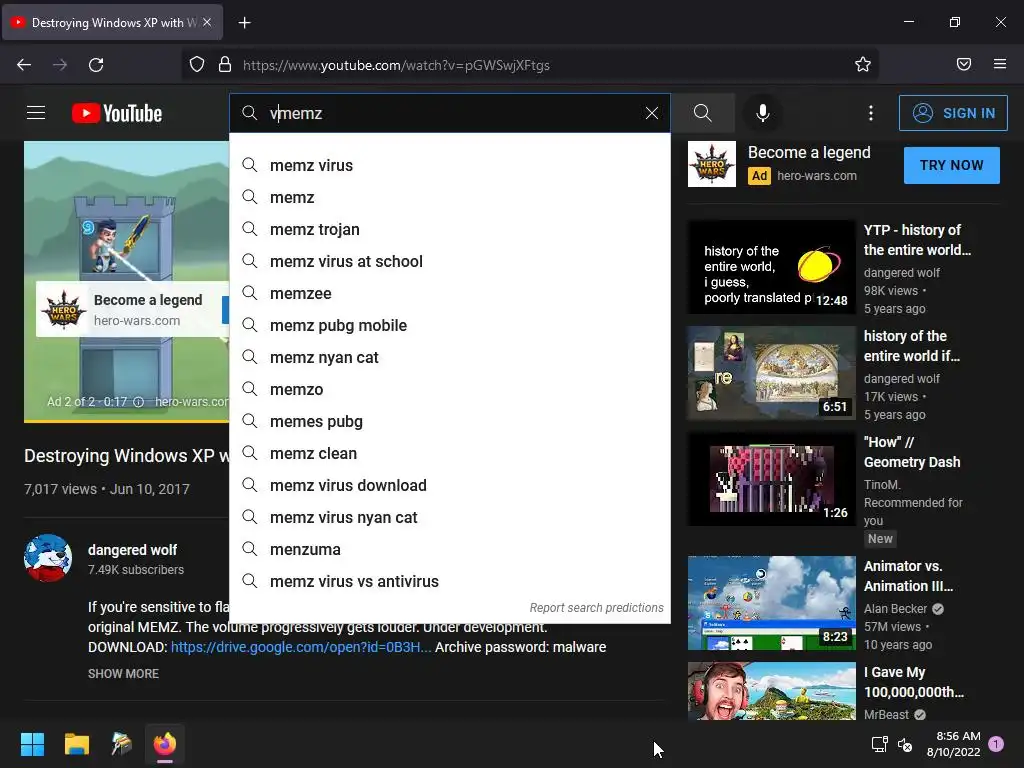This screenshot has height=768, width=1024.
Task: Click the browser forward arrow
Action: (x=60, y=65)
